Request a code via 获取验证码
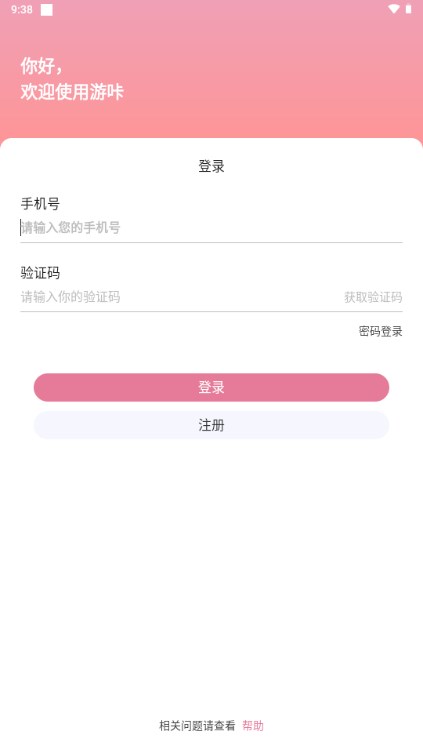Image resolution: width=423 pixels, height=753 pixels. (373, 297)
